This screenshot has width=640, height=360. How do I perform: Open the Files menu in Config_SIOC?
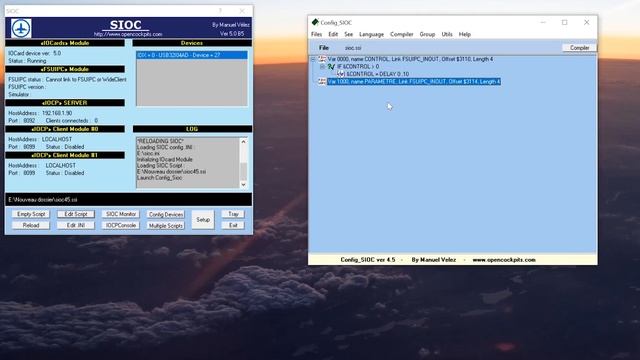point(316,34)
